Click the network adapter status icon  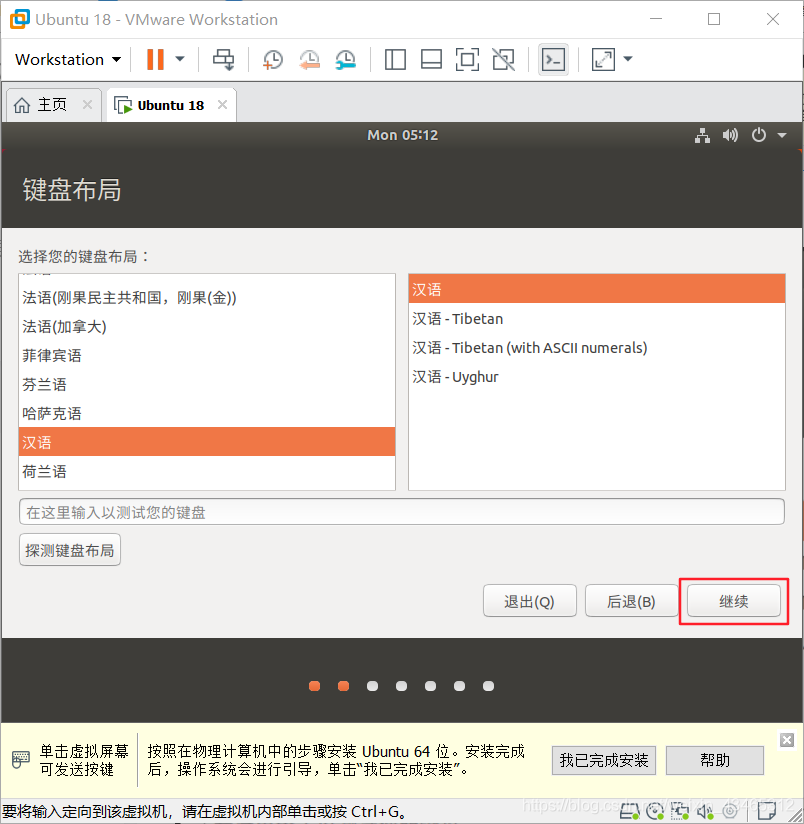tap(680, 812)
